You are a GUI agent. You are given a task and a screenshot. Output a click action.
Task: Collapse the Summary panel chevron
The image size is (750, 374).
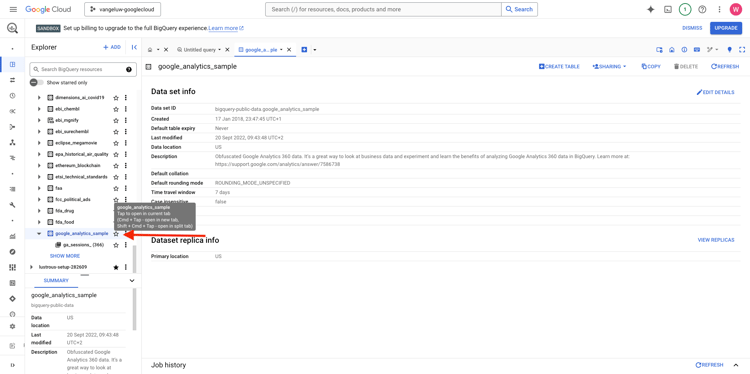pos(132,281)
